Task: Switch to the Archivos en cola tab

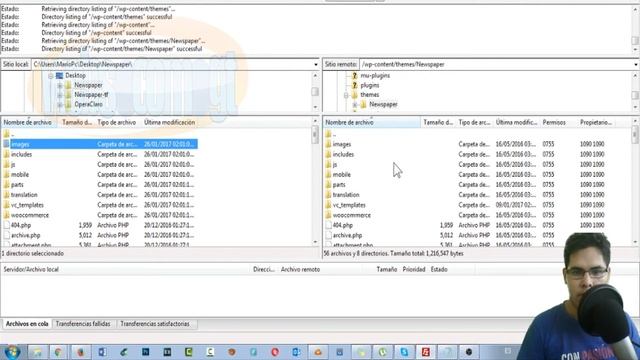Action: pyautogui.click(x=27, y=324)
